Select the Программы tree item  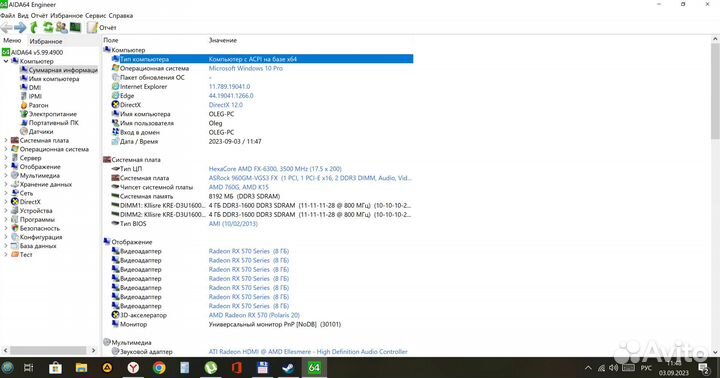[x=33, y=220]
